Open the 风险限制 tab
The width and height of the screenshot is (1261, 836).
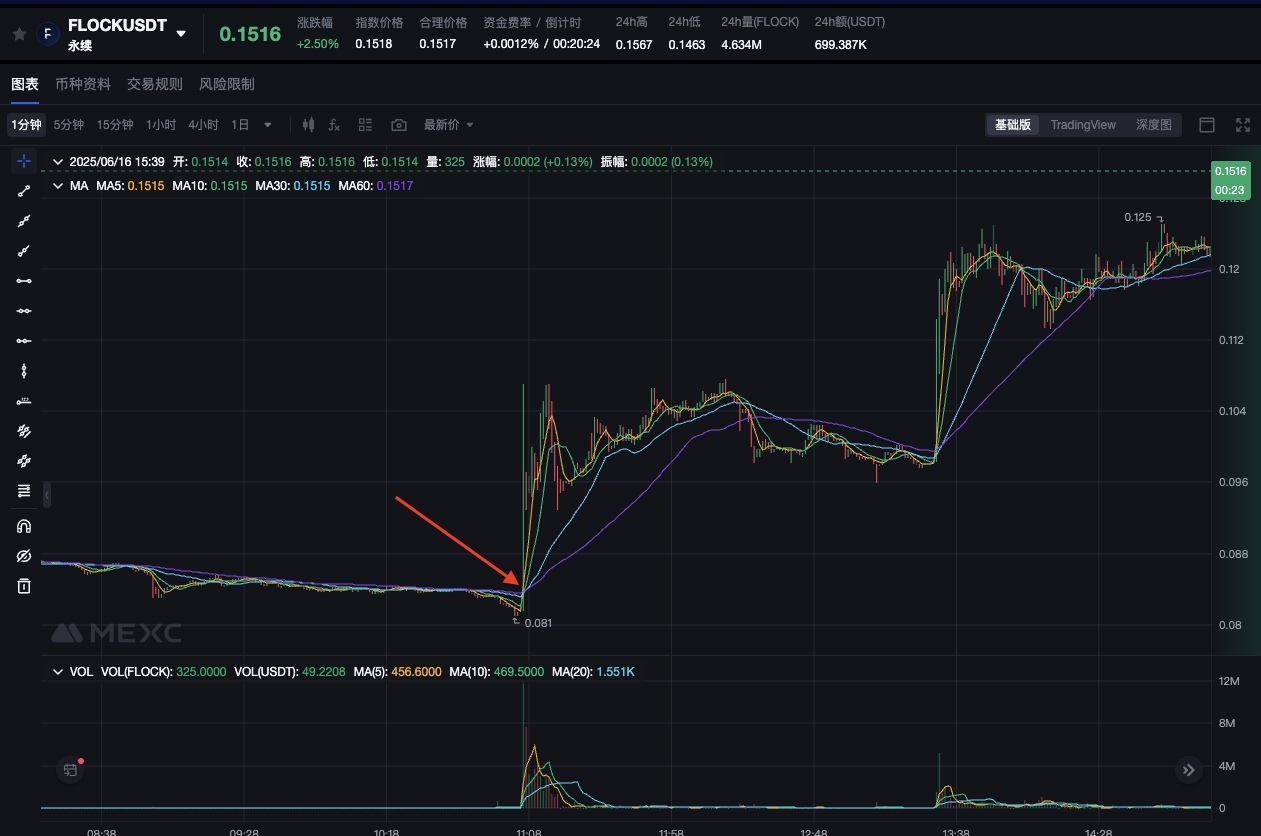pos(227,84)
